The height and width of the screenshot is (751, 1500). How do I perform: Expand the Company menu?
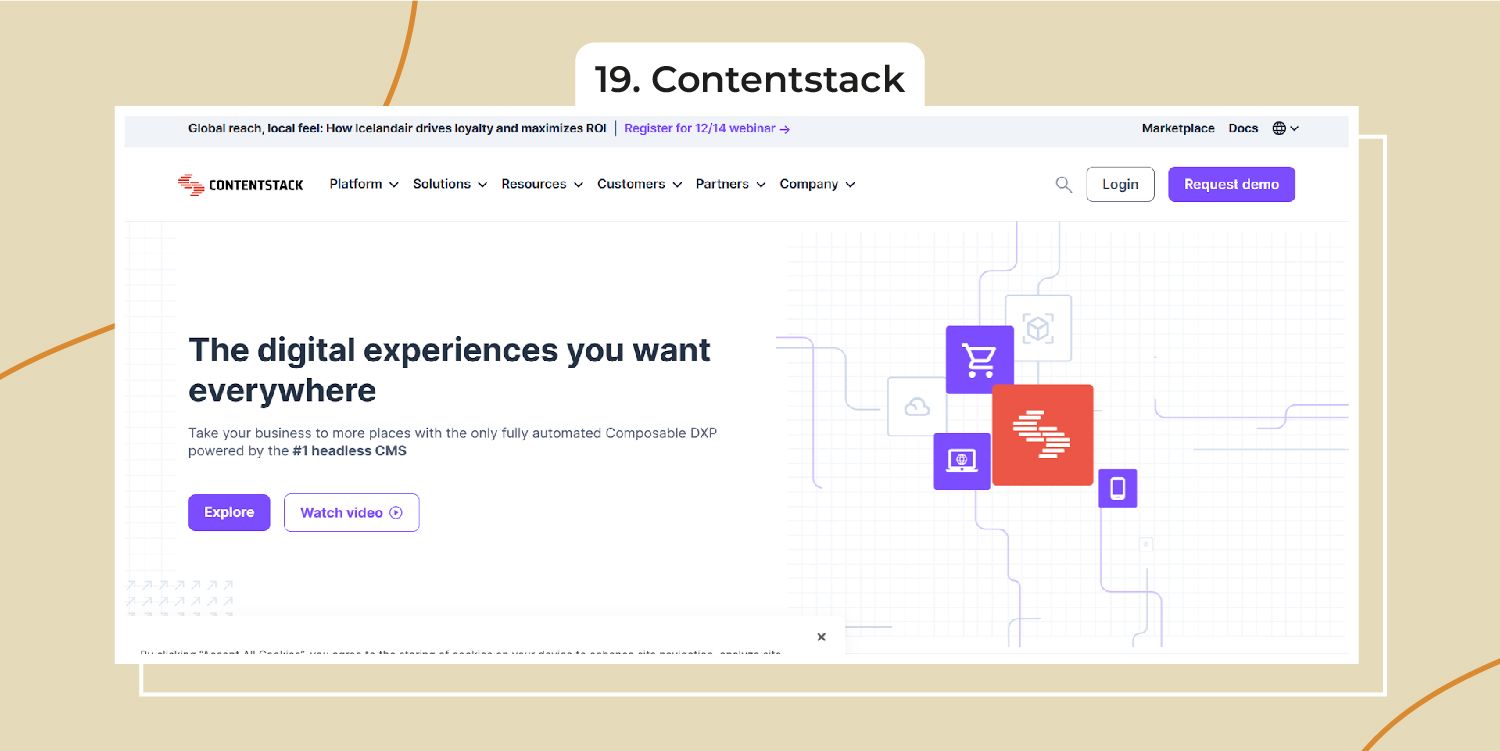818,184
